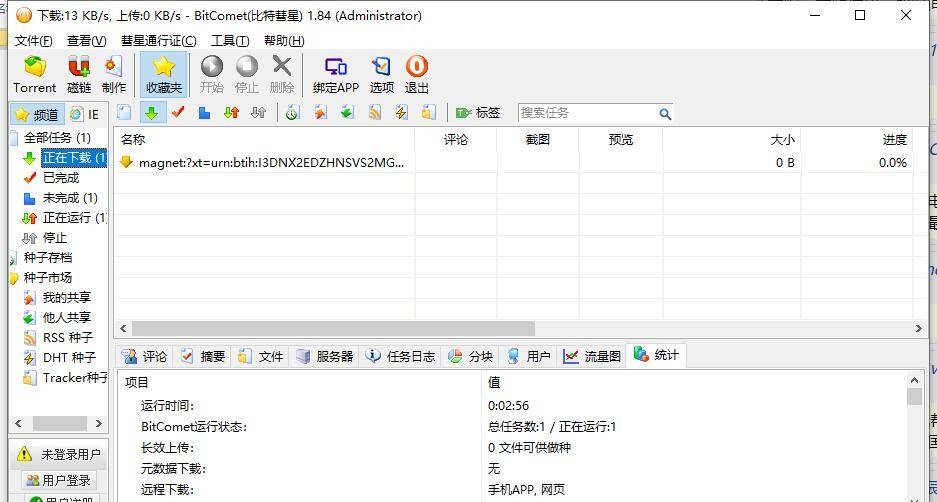Click task list horizontal scrollbar right arrow
Image resolution: width=937 pixels, height=502 pixels.
[919, 328]
